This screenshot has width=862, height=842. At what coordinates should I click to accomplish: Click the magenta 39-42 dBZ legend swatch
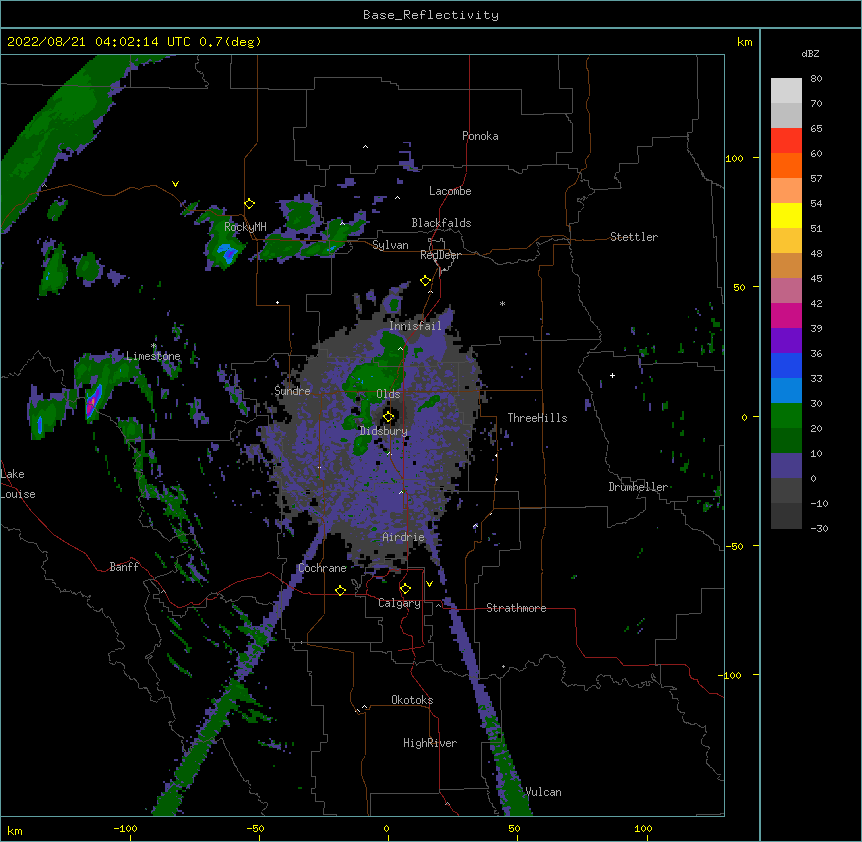(x=786, y=315)
